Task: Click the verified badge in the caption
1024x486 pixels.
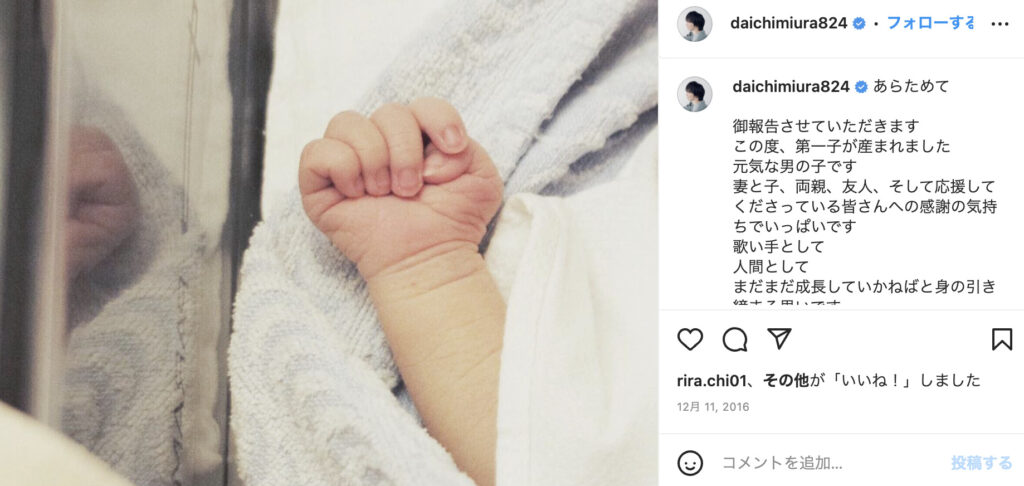Action: pyautogui.click(x=861, y=87)
